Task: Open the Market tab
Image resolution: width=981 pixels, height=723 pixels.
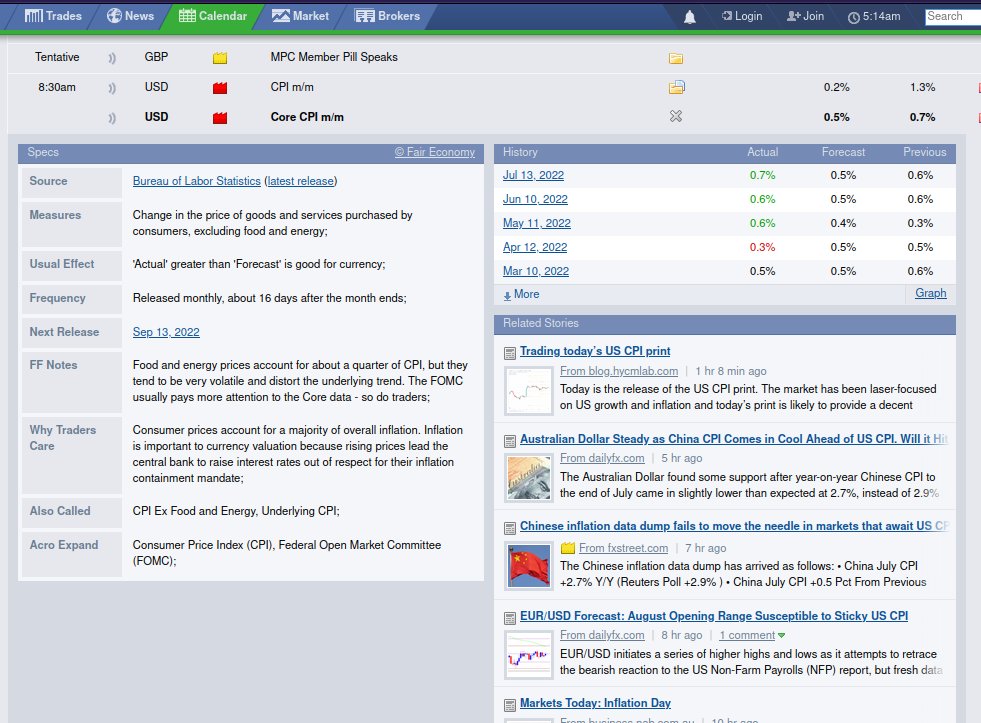Action: tap(300, 16)
